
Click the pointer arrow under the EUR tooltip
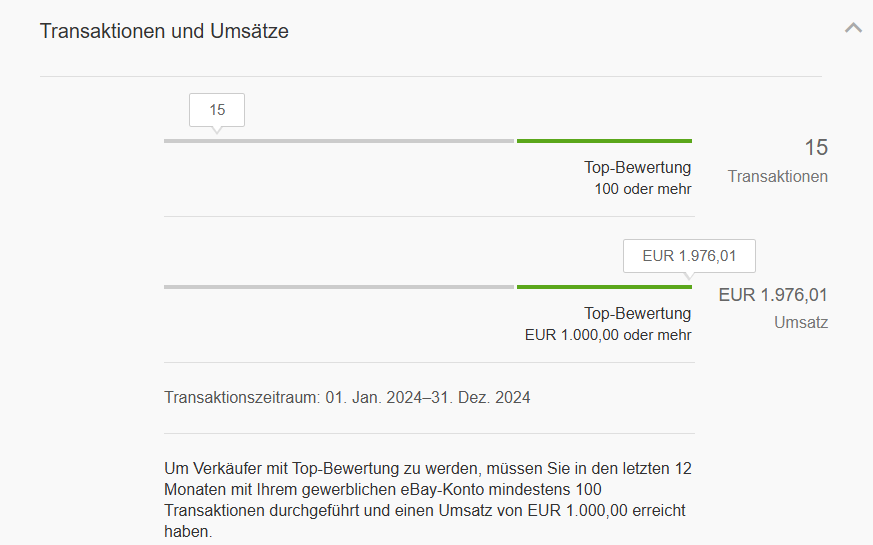pyautogui.click(x=688, y=276)
